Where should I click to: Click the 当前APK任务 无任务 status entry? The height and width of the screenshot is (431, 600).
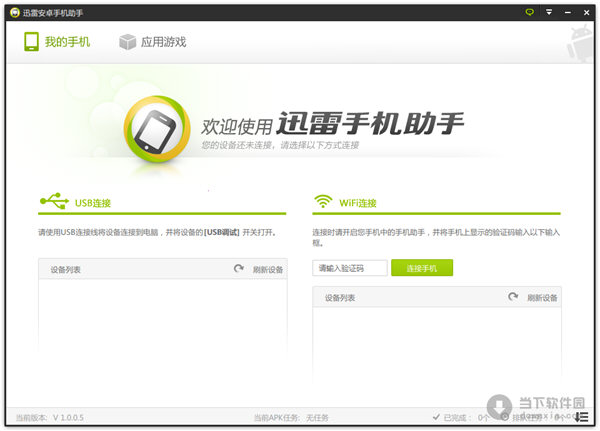tap(291, 418)
